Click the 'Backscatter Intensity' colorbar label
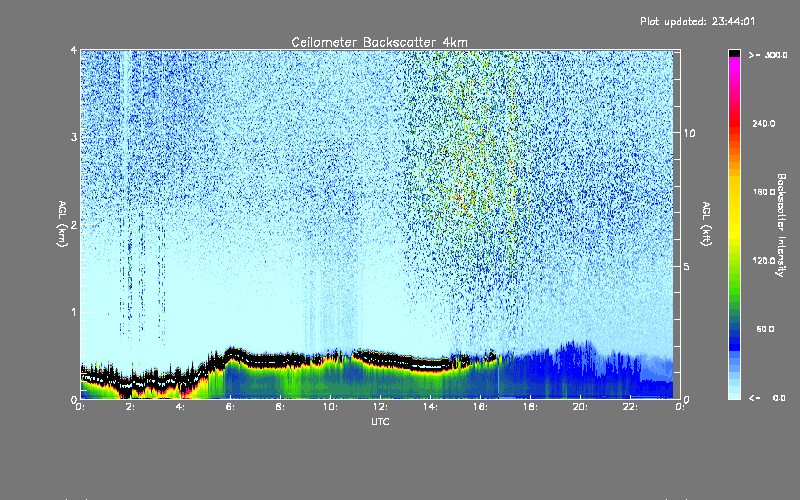This screenshot has width=800, height=500. point(781,225)
